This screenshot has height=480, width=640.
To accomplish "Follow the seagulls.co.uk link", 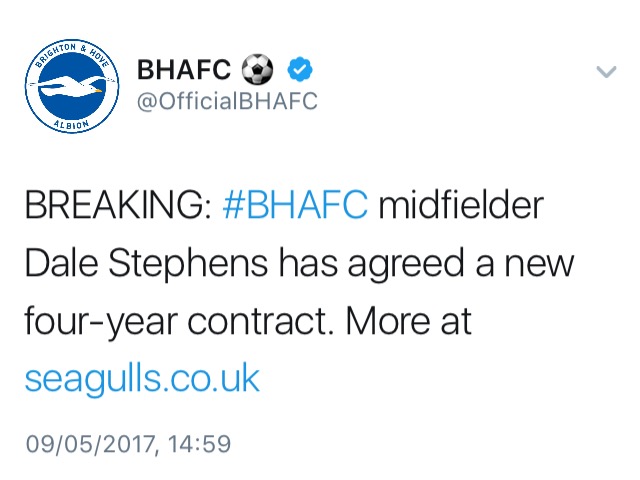I will [x=142, y=380].
